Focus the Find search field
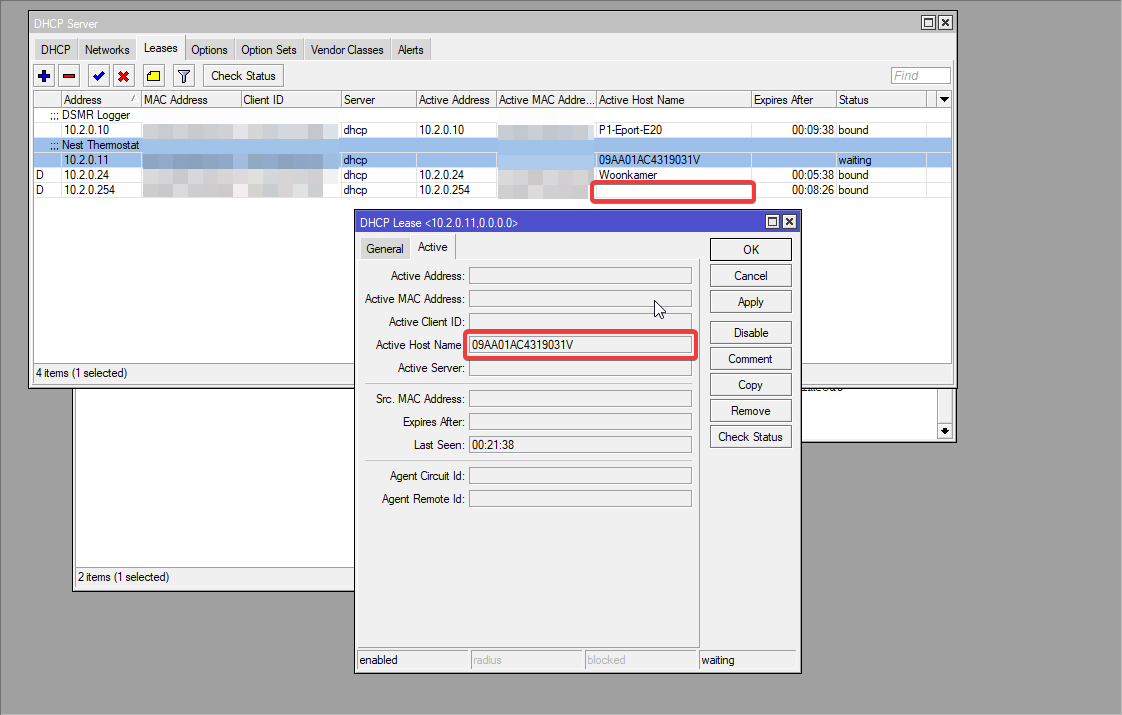The width and height of the screenshot is (1122, 715). 920,76
